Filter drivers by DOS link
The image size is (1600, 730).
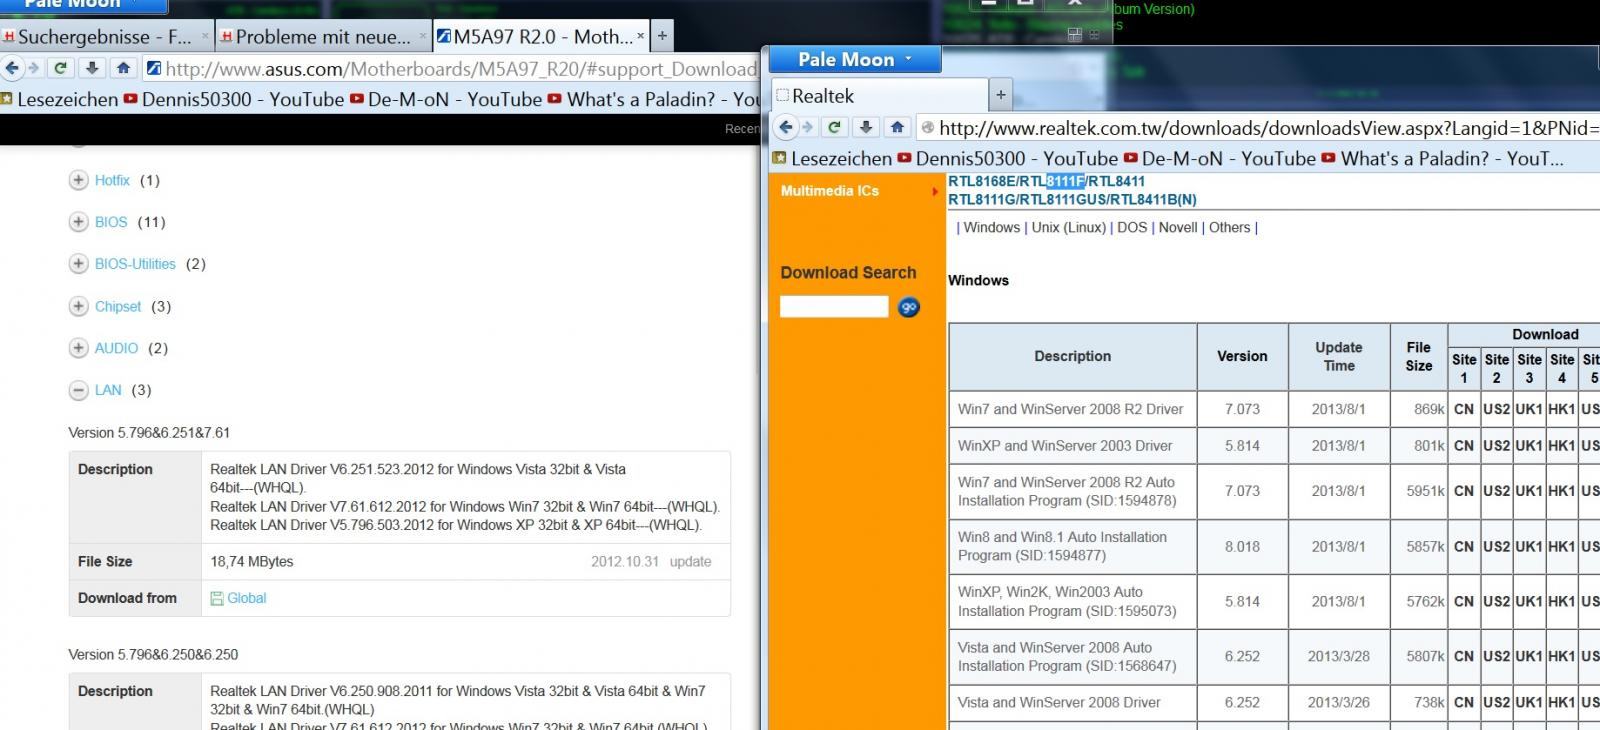1132,227
